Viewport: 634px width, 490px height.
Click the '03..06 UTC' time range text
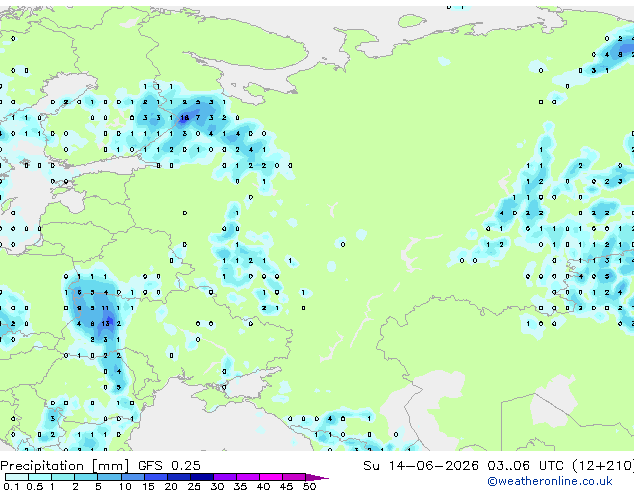[525, 466]
